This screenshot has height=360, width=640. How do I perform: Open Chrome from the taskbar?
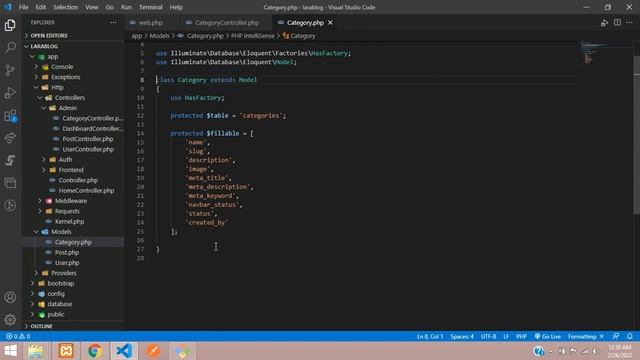(95, 351)
